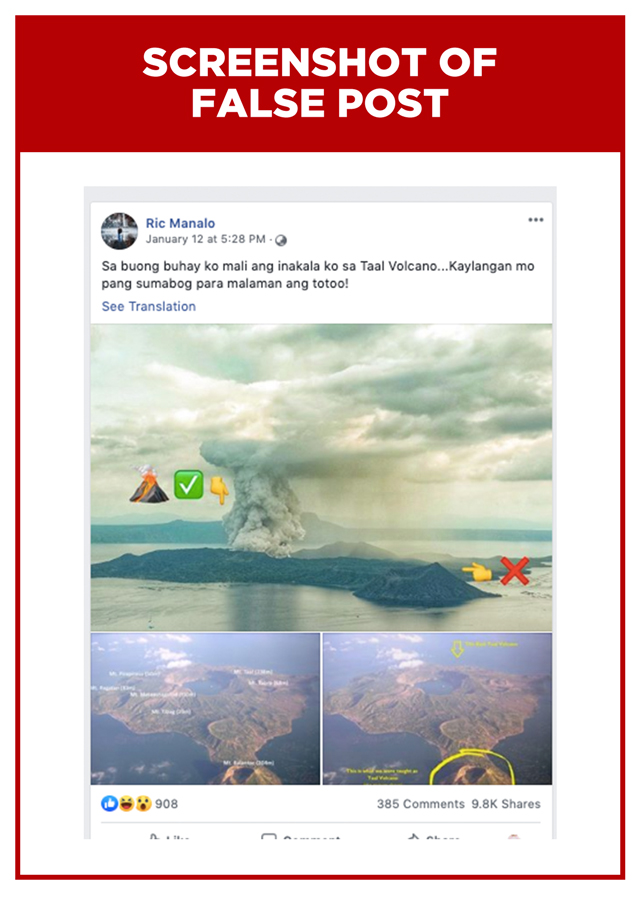Click the Wow surprised reaction icon
This screenshot has height=901, width=640.
click(143, 803)
